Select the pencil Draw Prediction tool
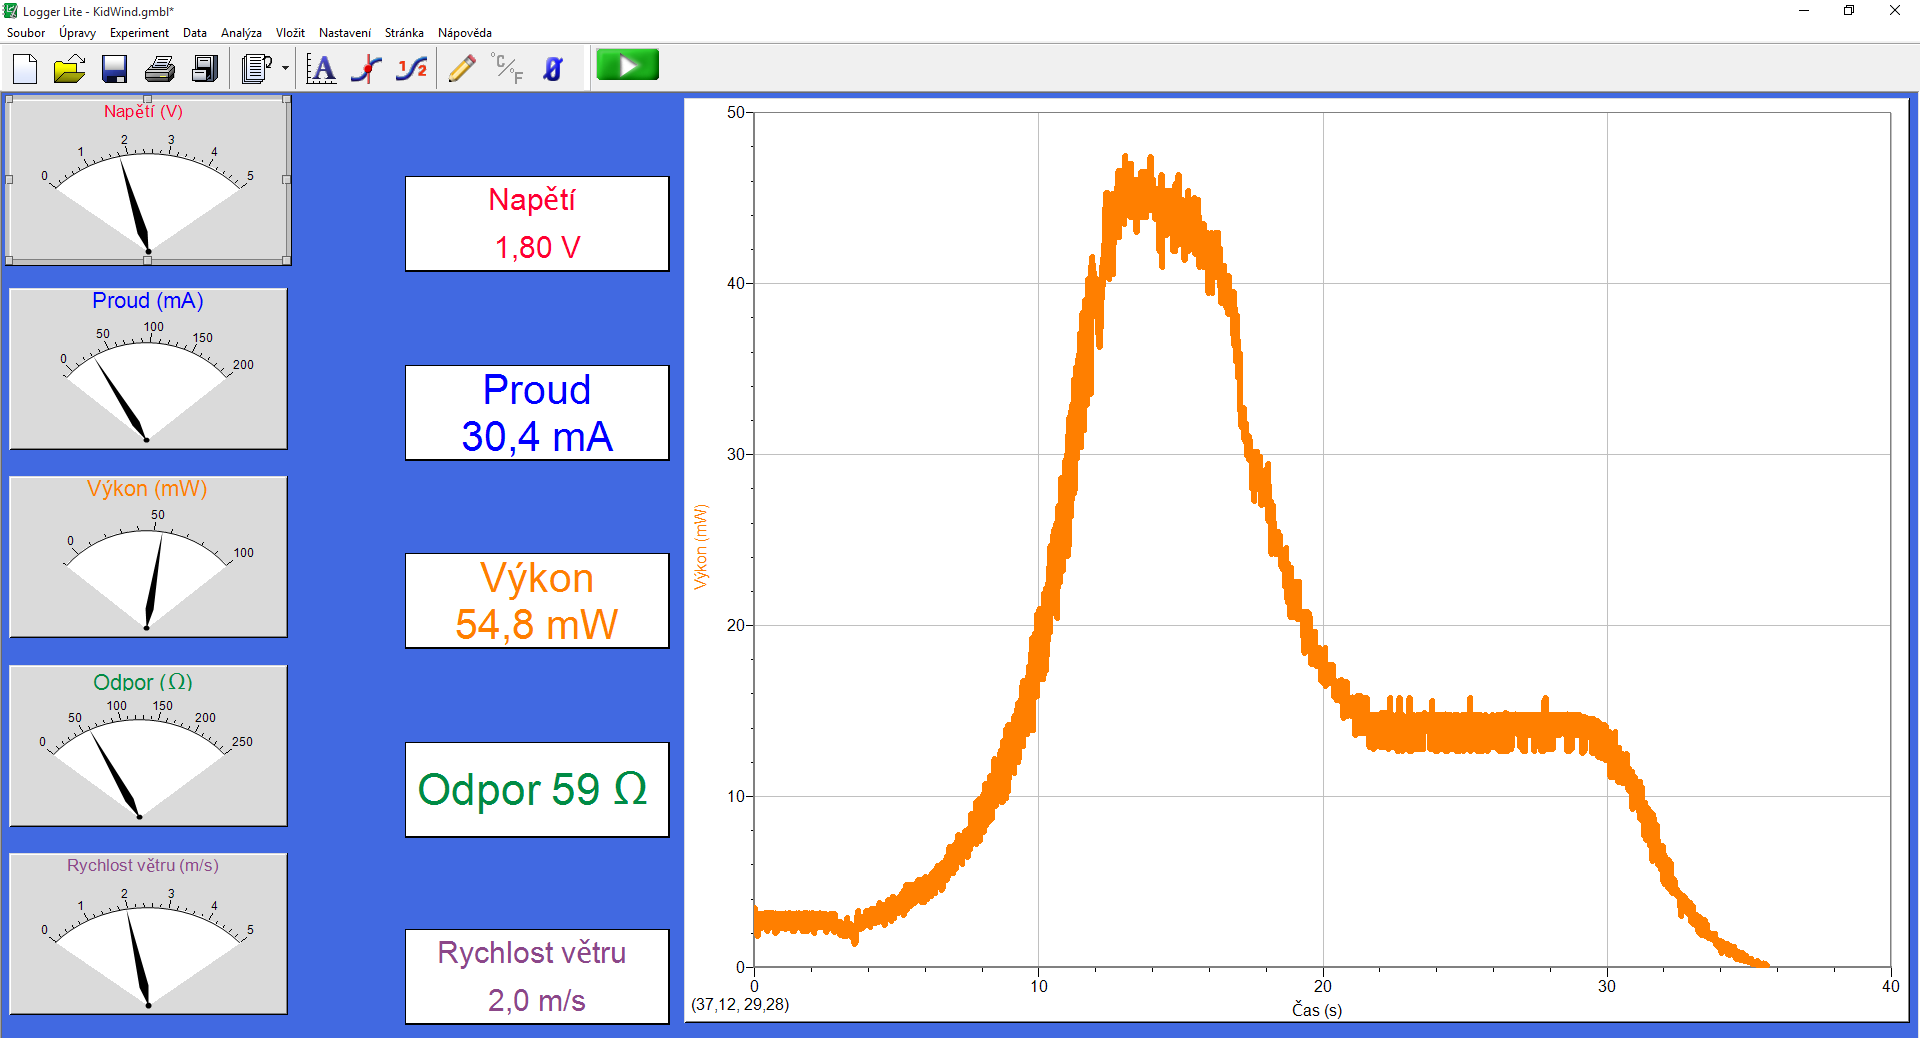Screen dimensions: 1920x1038 [462, 68]
